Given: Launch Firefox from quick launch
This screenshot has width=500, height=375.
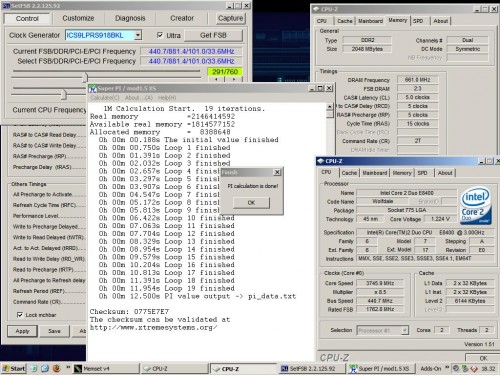Looking at the screenshot, I should [x=56, y=369].
